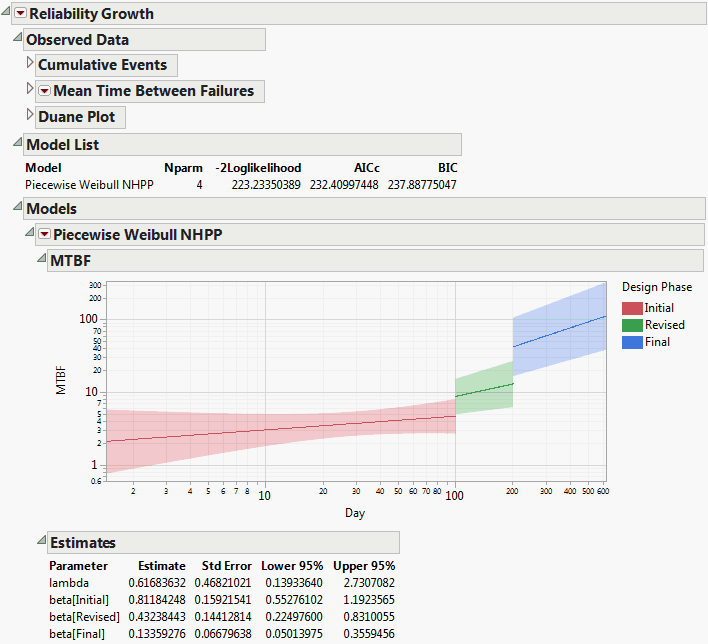The image size is (708, 644).
Task: Click the Design Phase legend title
Action: (656, 287)
